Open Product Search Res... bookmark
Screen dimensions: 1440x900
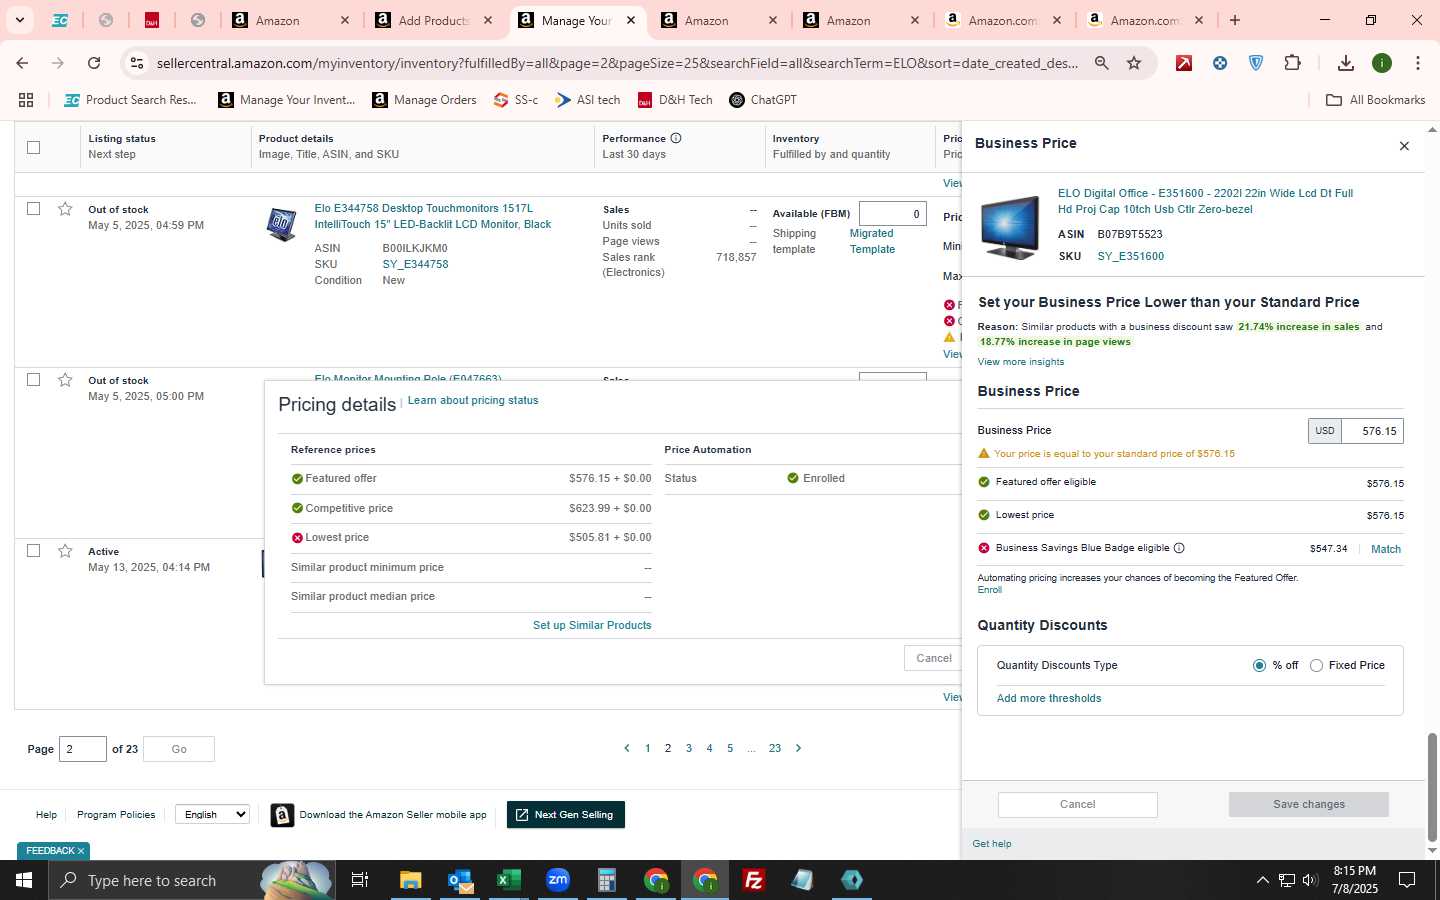tap(130, 100)
